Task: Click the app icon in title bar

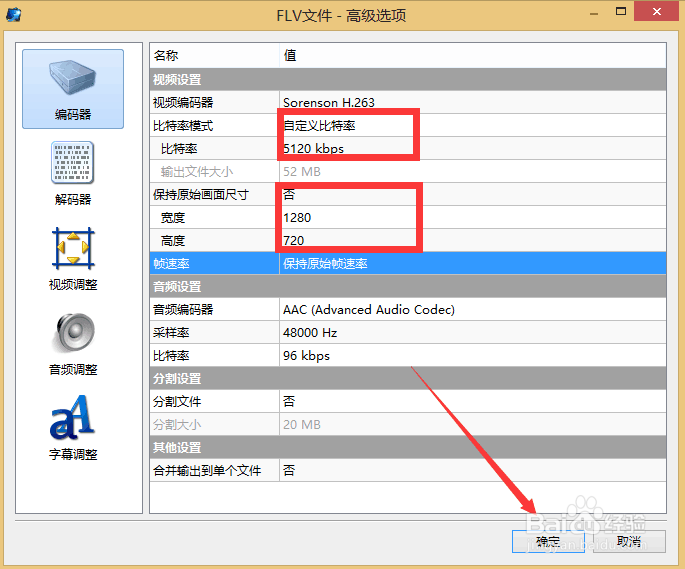Action: click(x=14, y=15)
